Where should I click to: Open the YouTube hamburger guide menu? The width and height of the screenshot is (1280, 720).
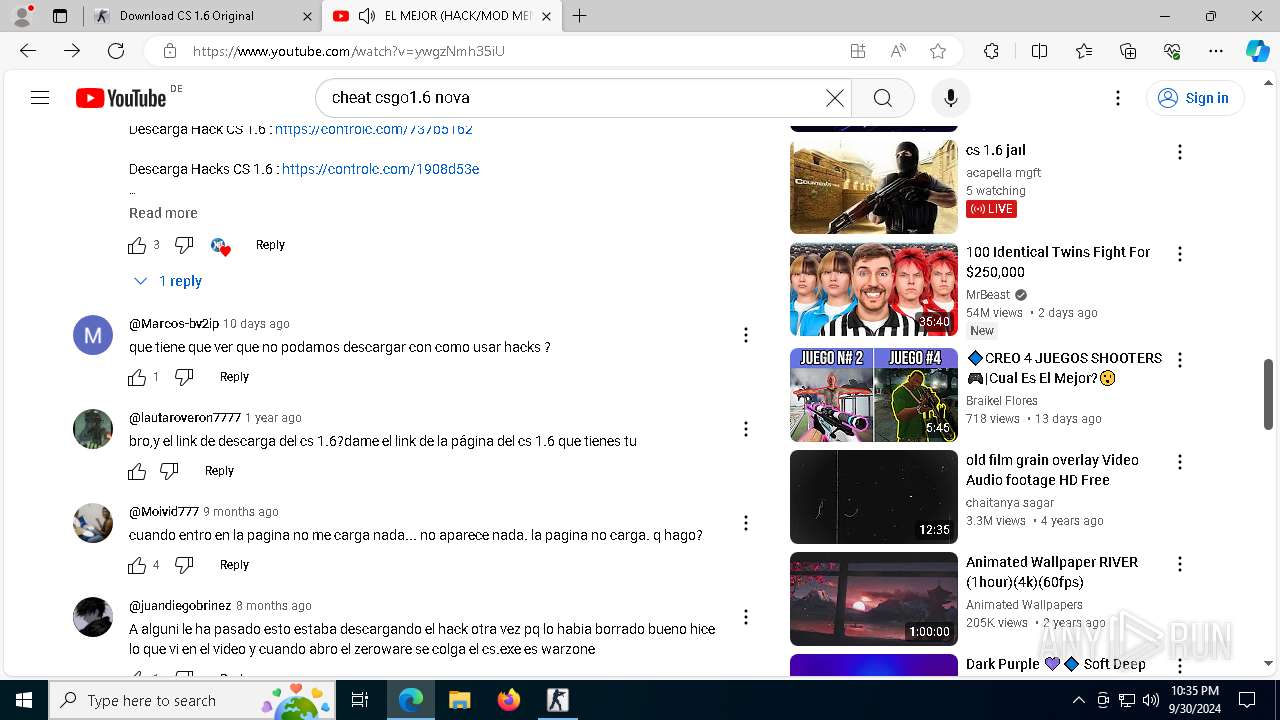point(40,98)
